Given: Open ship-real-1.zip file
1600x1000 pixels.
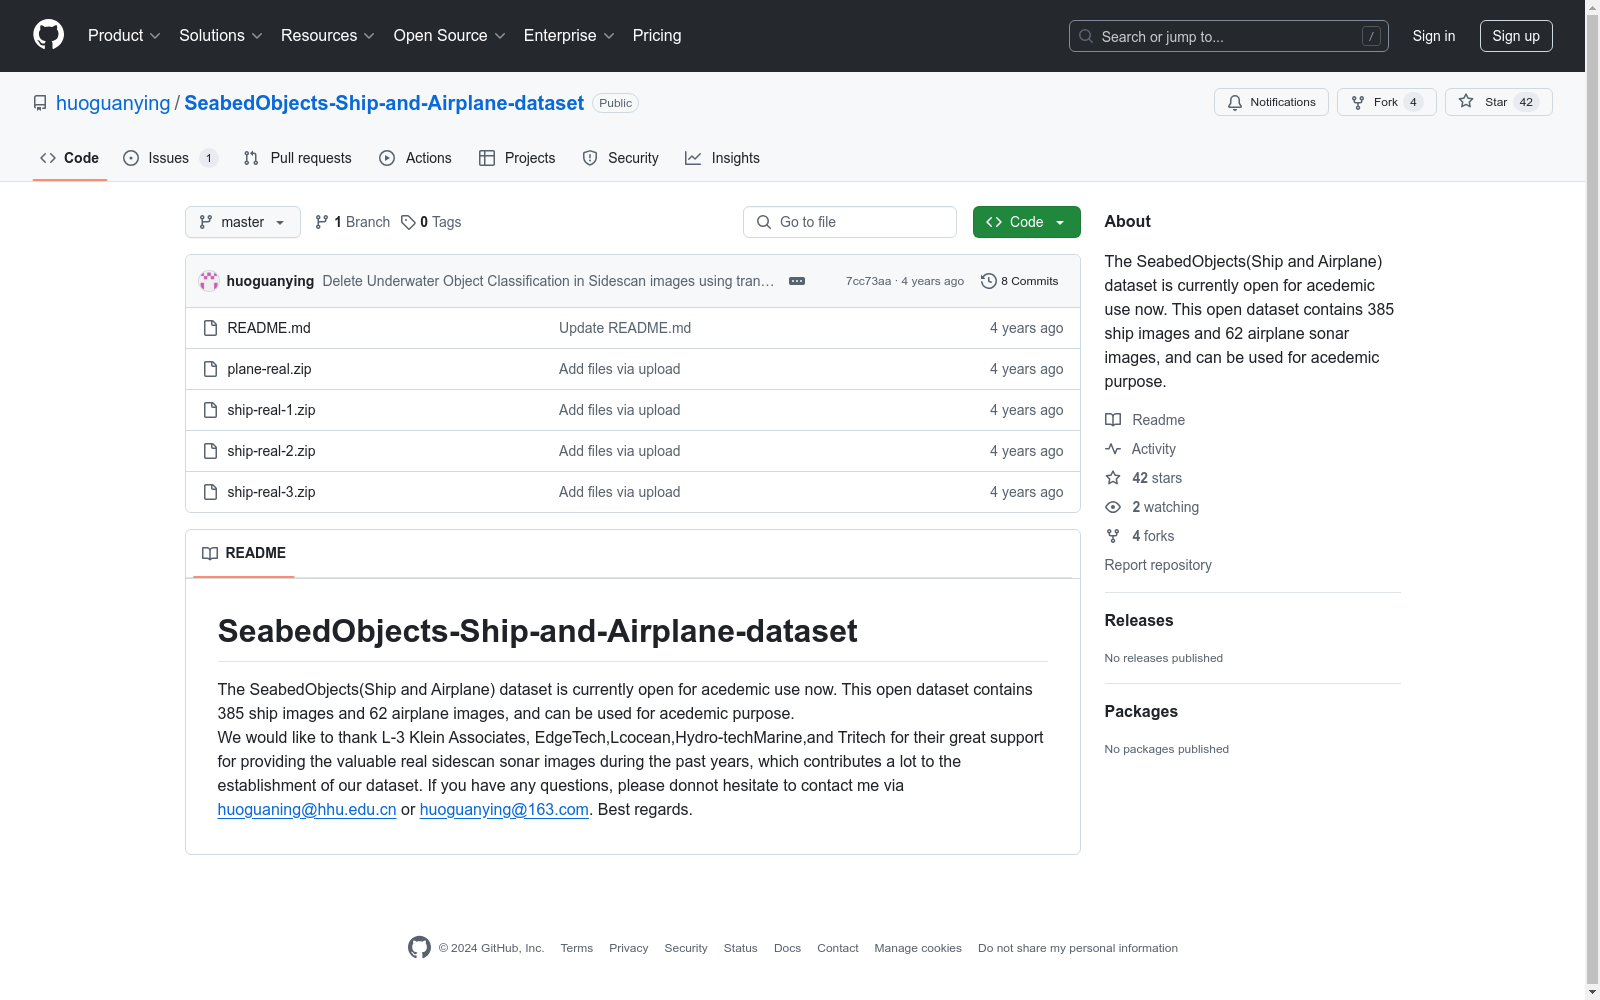Looking at the screenshot, I should [x=271, y=410].
